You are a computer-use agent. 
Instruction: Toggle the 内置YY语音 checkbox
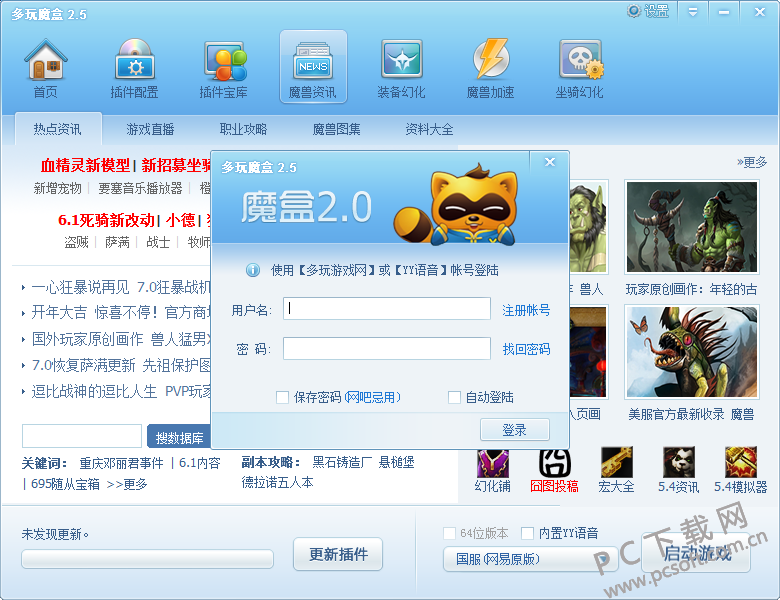pyautogui.click(x=527, y=533)
